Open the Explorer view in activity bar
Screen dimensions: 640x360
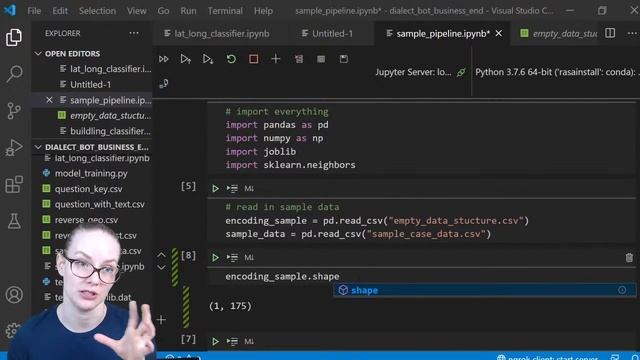click(x=14, y=37)
